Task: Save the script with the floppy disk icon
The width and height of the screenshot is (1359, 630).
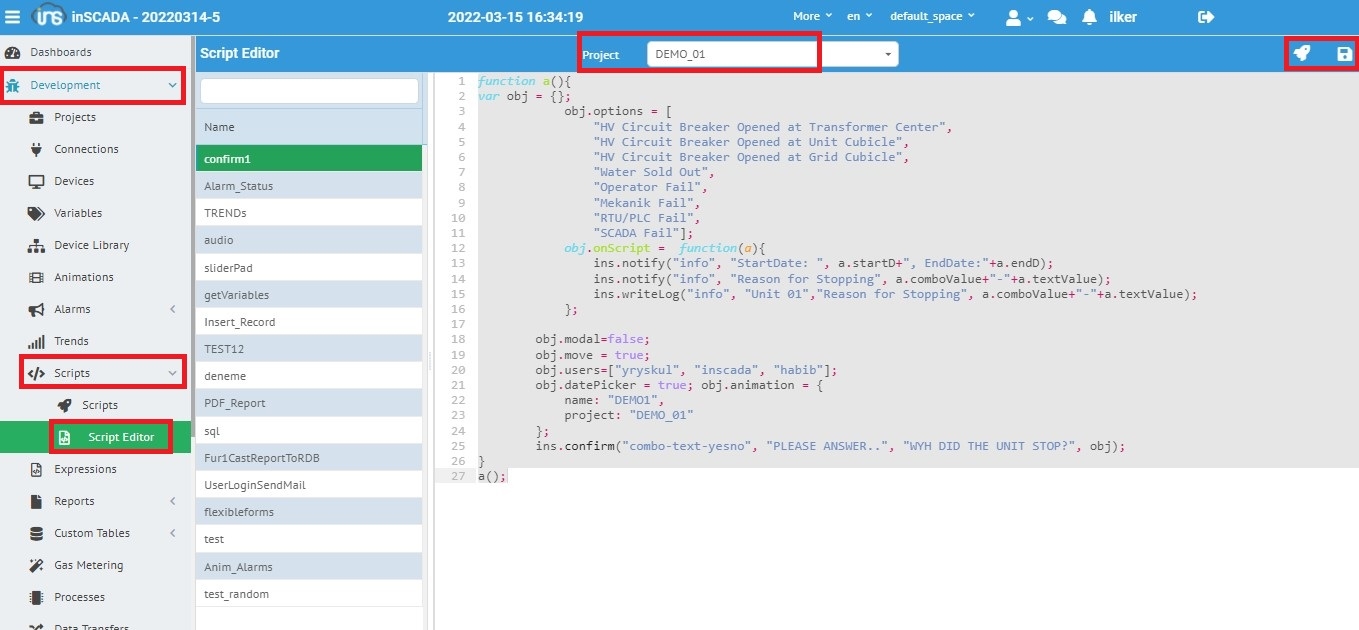Action: click(1344, 54)
